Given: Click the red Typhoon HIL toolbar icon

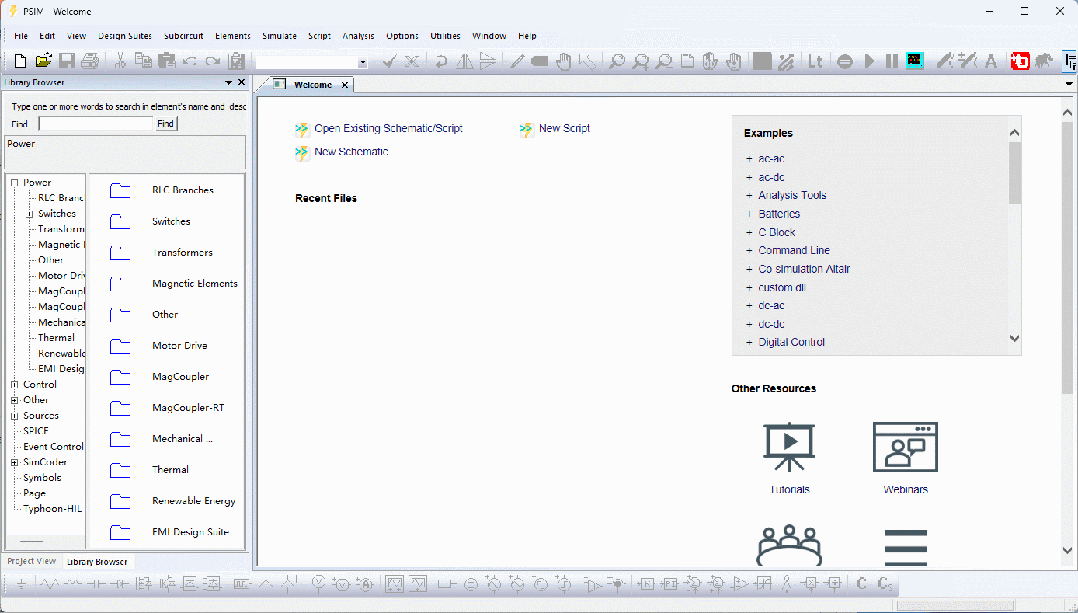Looking at the screenshot, I should (x=1020, y=61).
